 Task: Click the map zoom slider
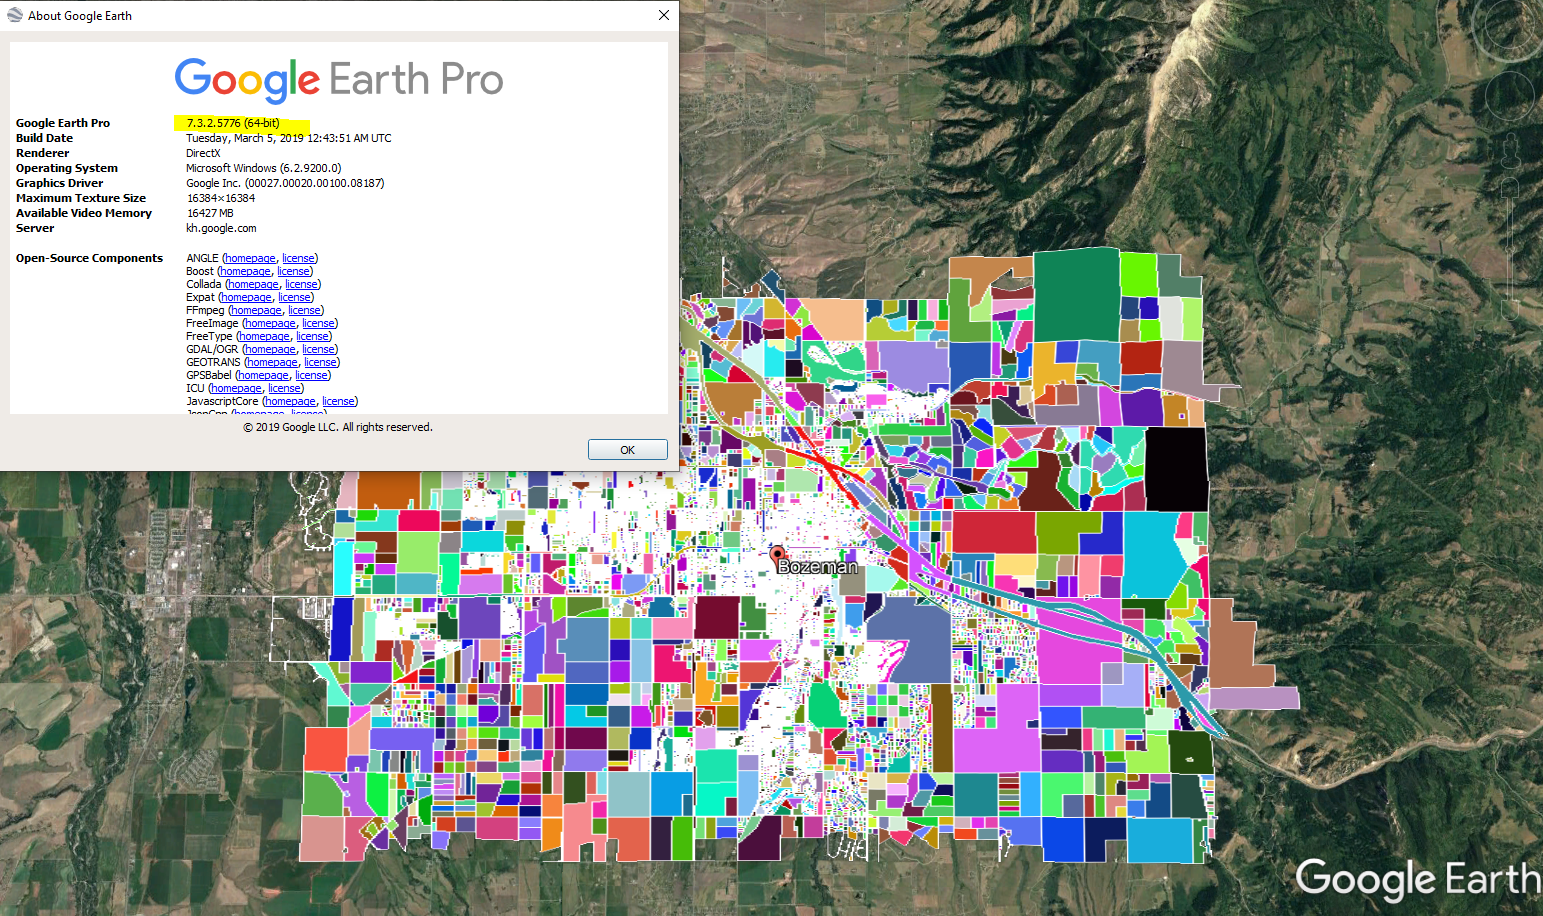pyautogui.click(x=1510, y=250)
